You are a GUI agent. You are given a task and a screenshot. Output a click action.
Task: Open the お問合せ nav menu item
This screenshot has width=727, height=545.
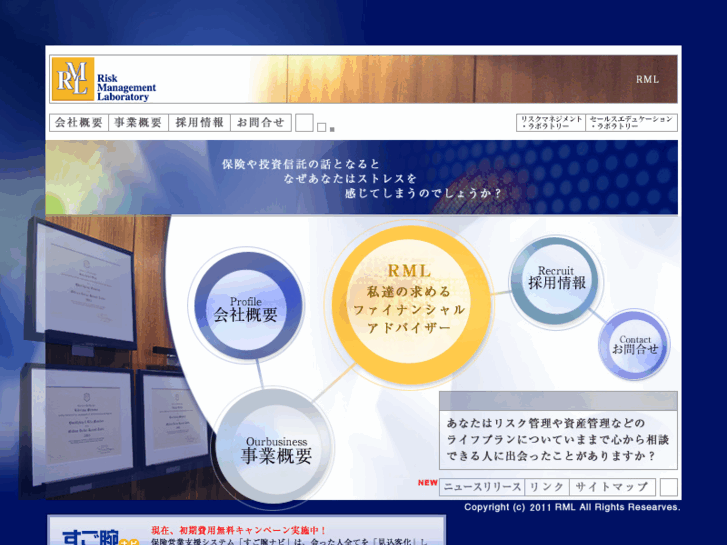[x=261, y=123]
